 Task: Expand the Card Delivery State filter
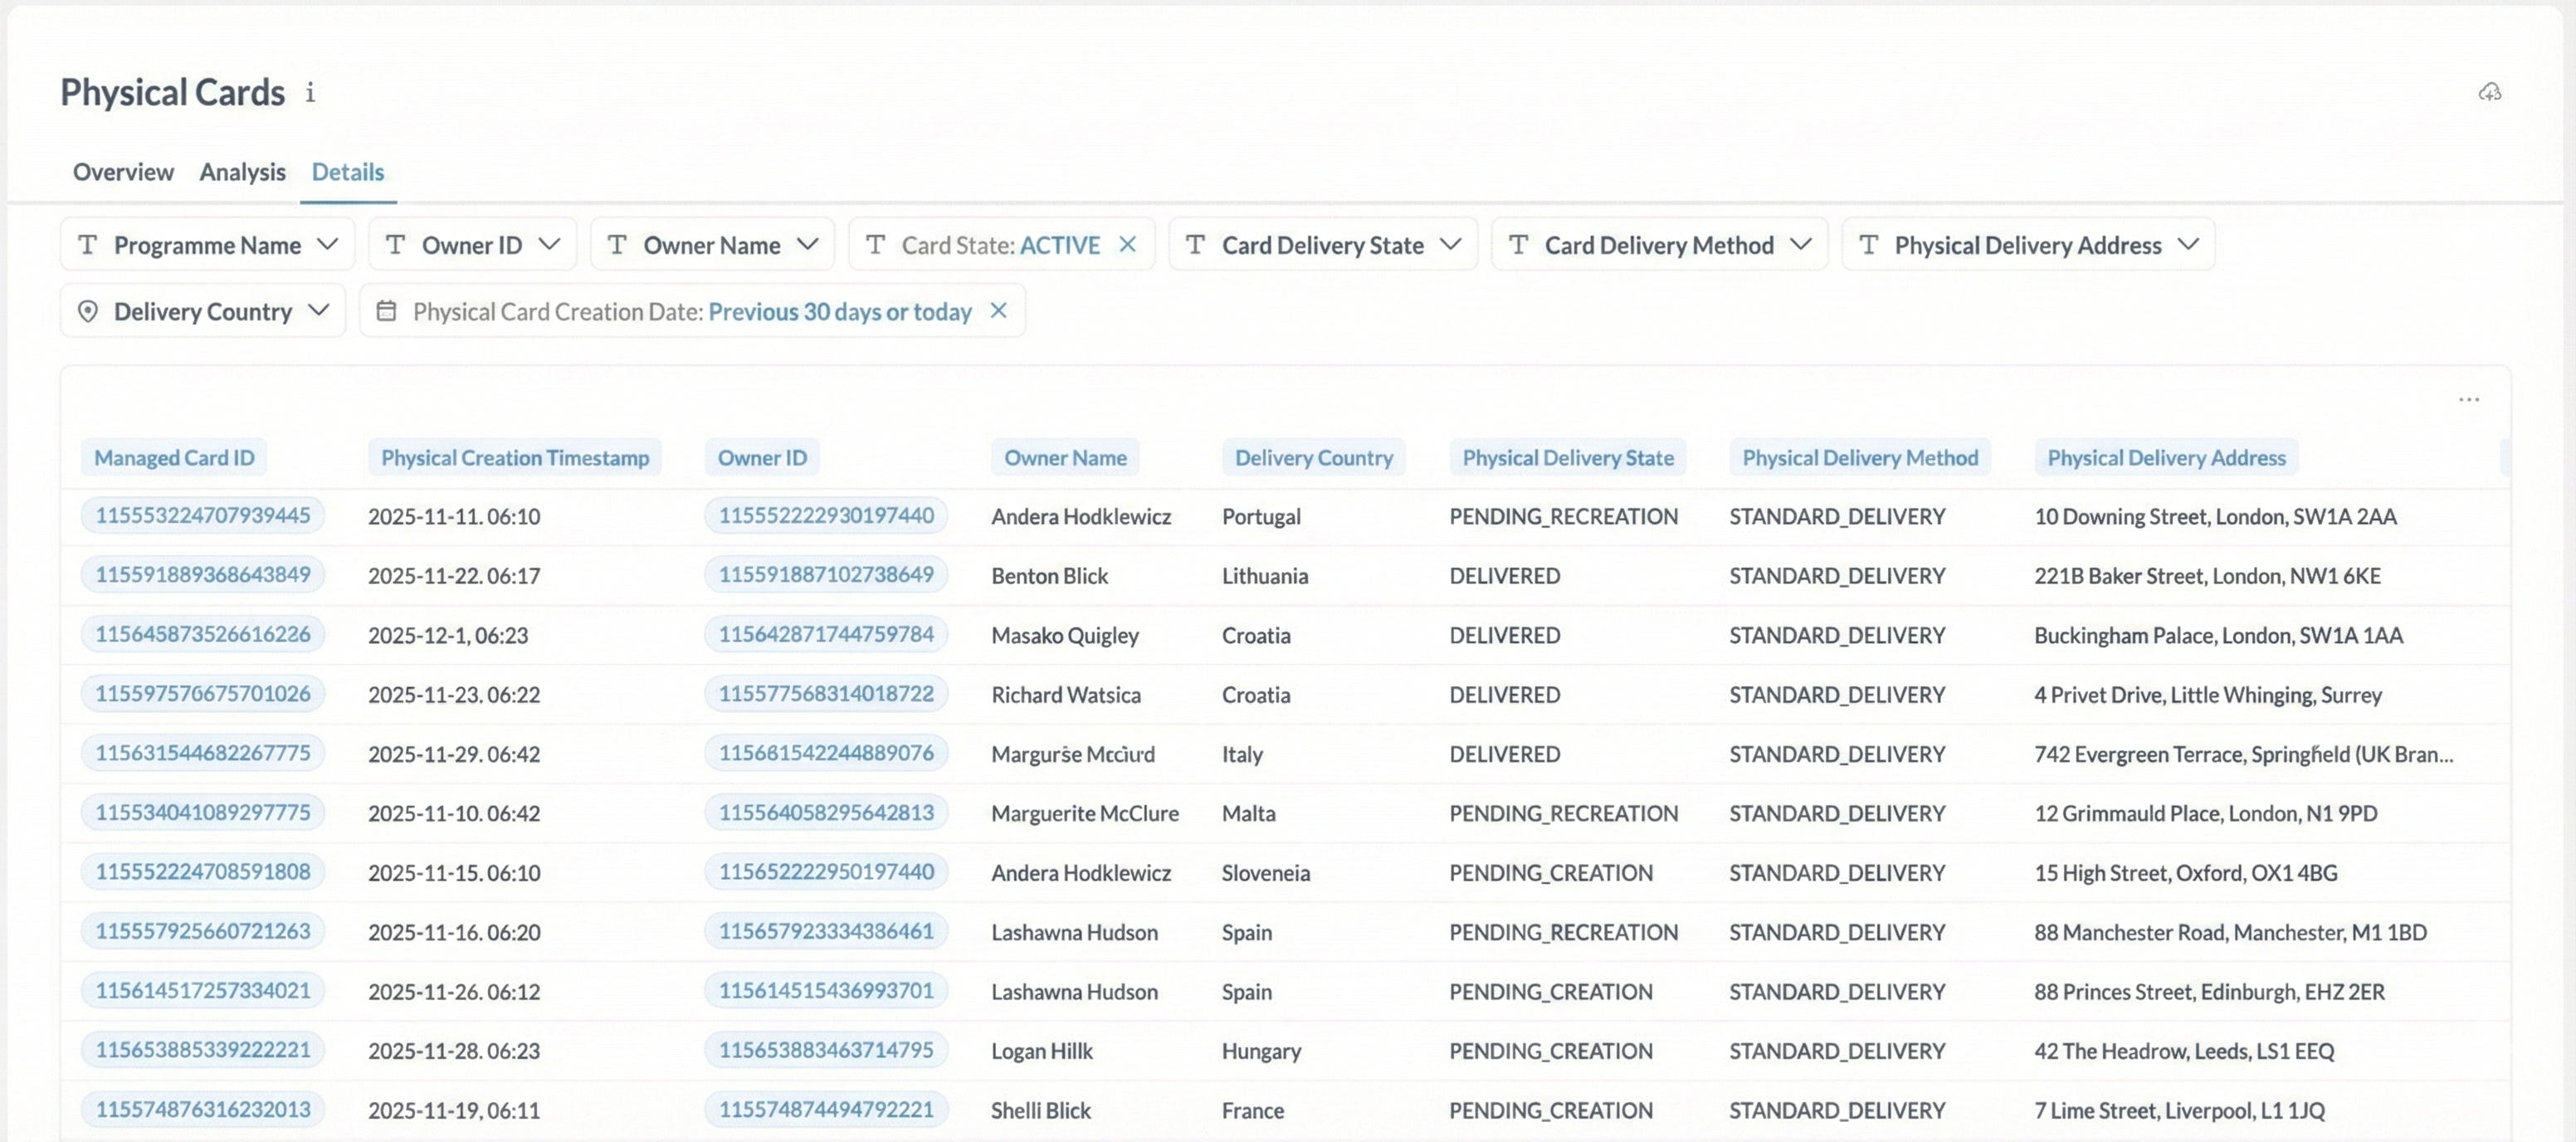[x=1450, y=245]
